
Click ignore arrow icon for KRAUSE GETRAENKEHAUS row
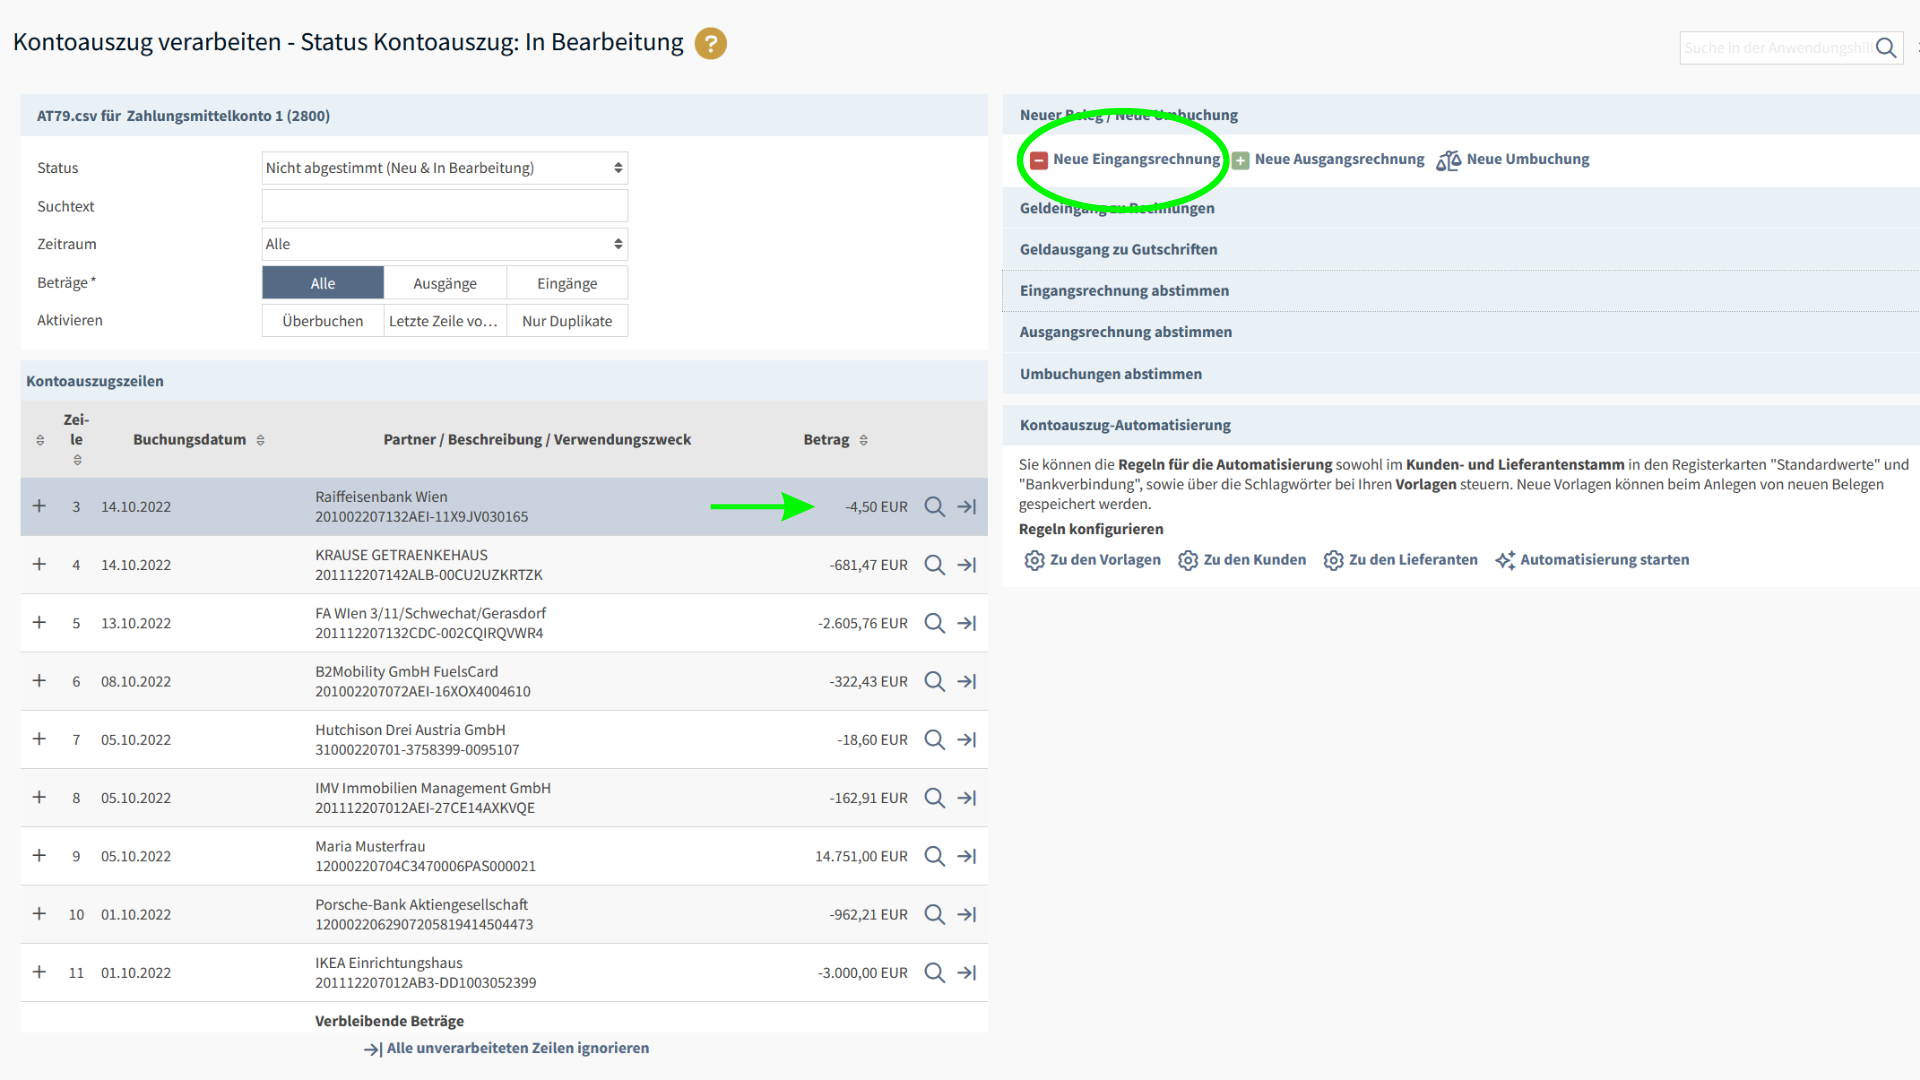click(966, 565)
